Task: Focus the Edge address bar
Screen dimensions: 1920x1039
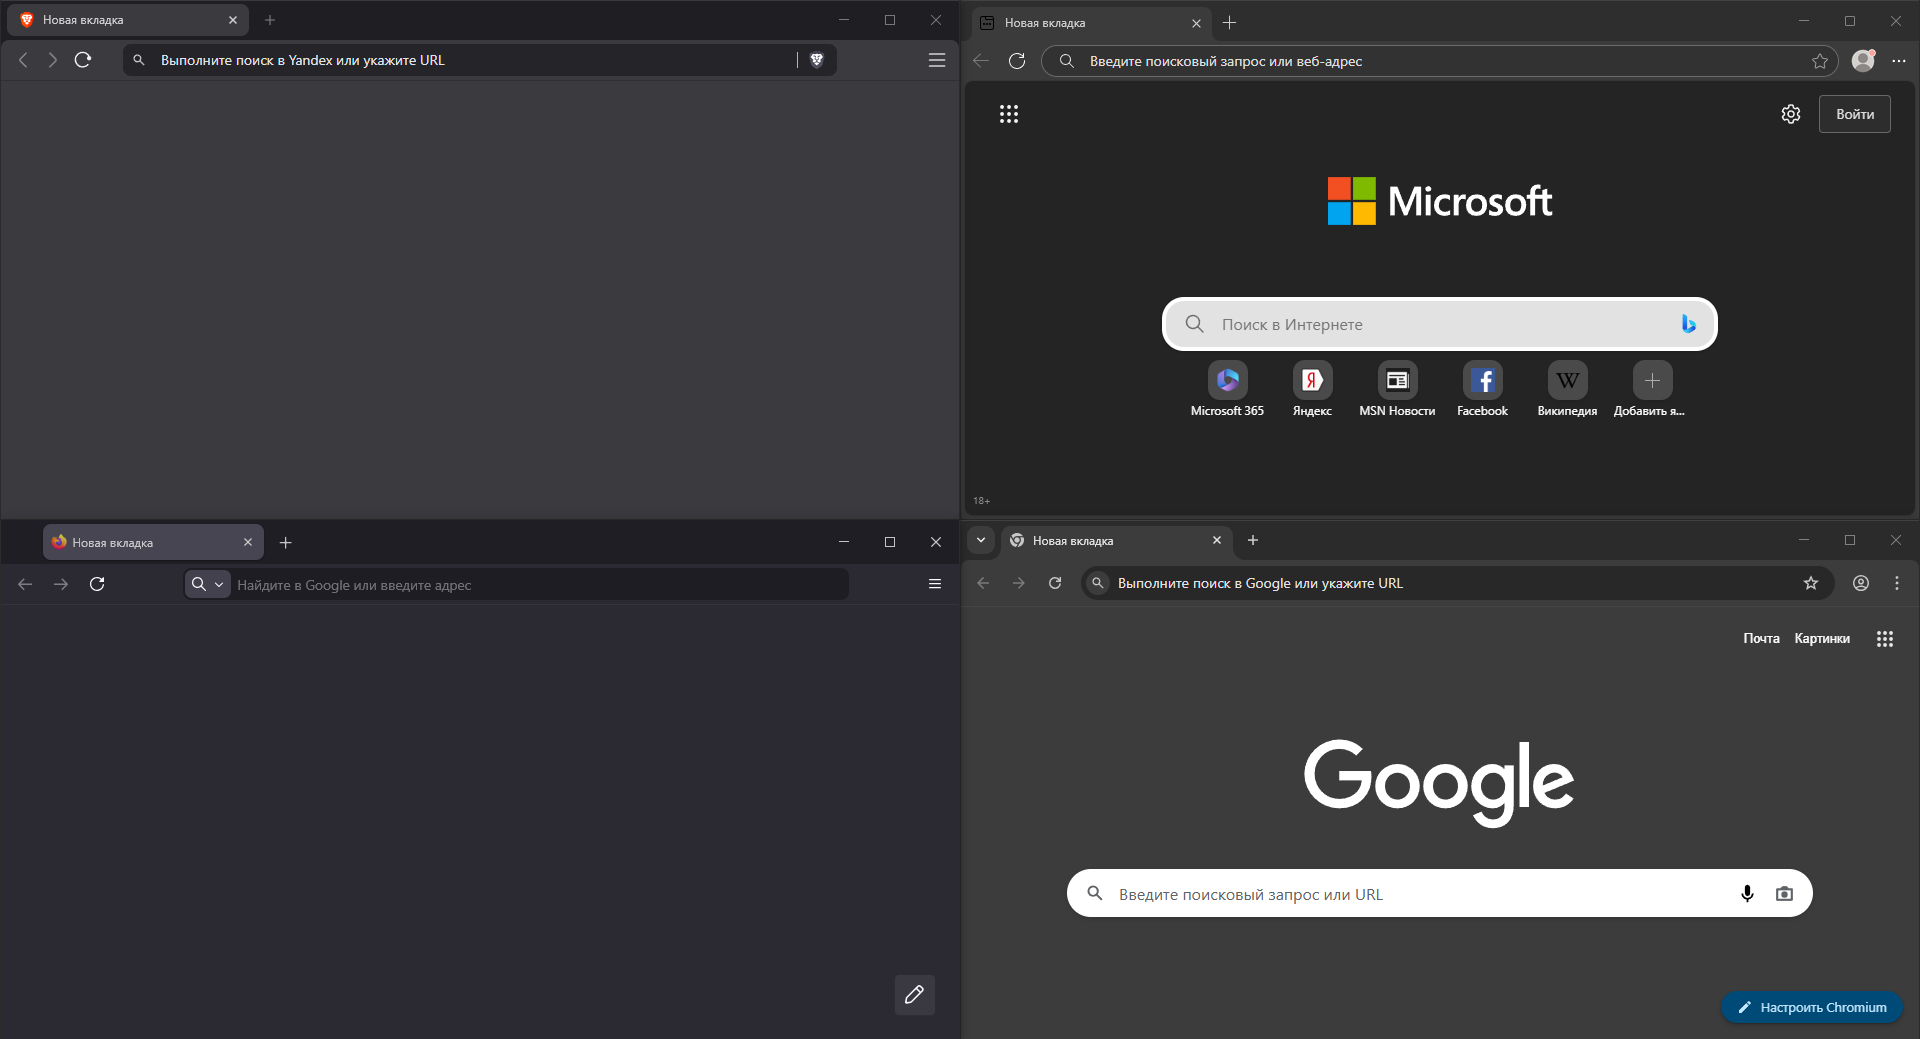Action: (x=1440, y=61)
